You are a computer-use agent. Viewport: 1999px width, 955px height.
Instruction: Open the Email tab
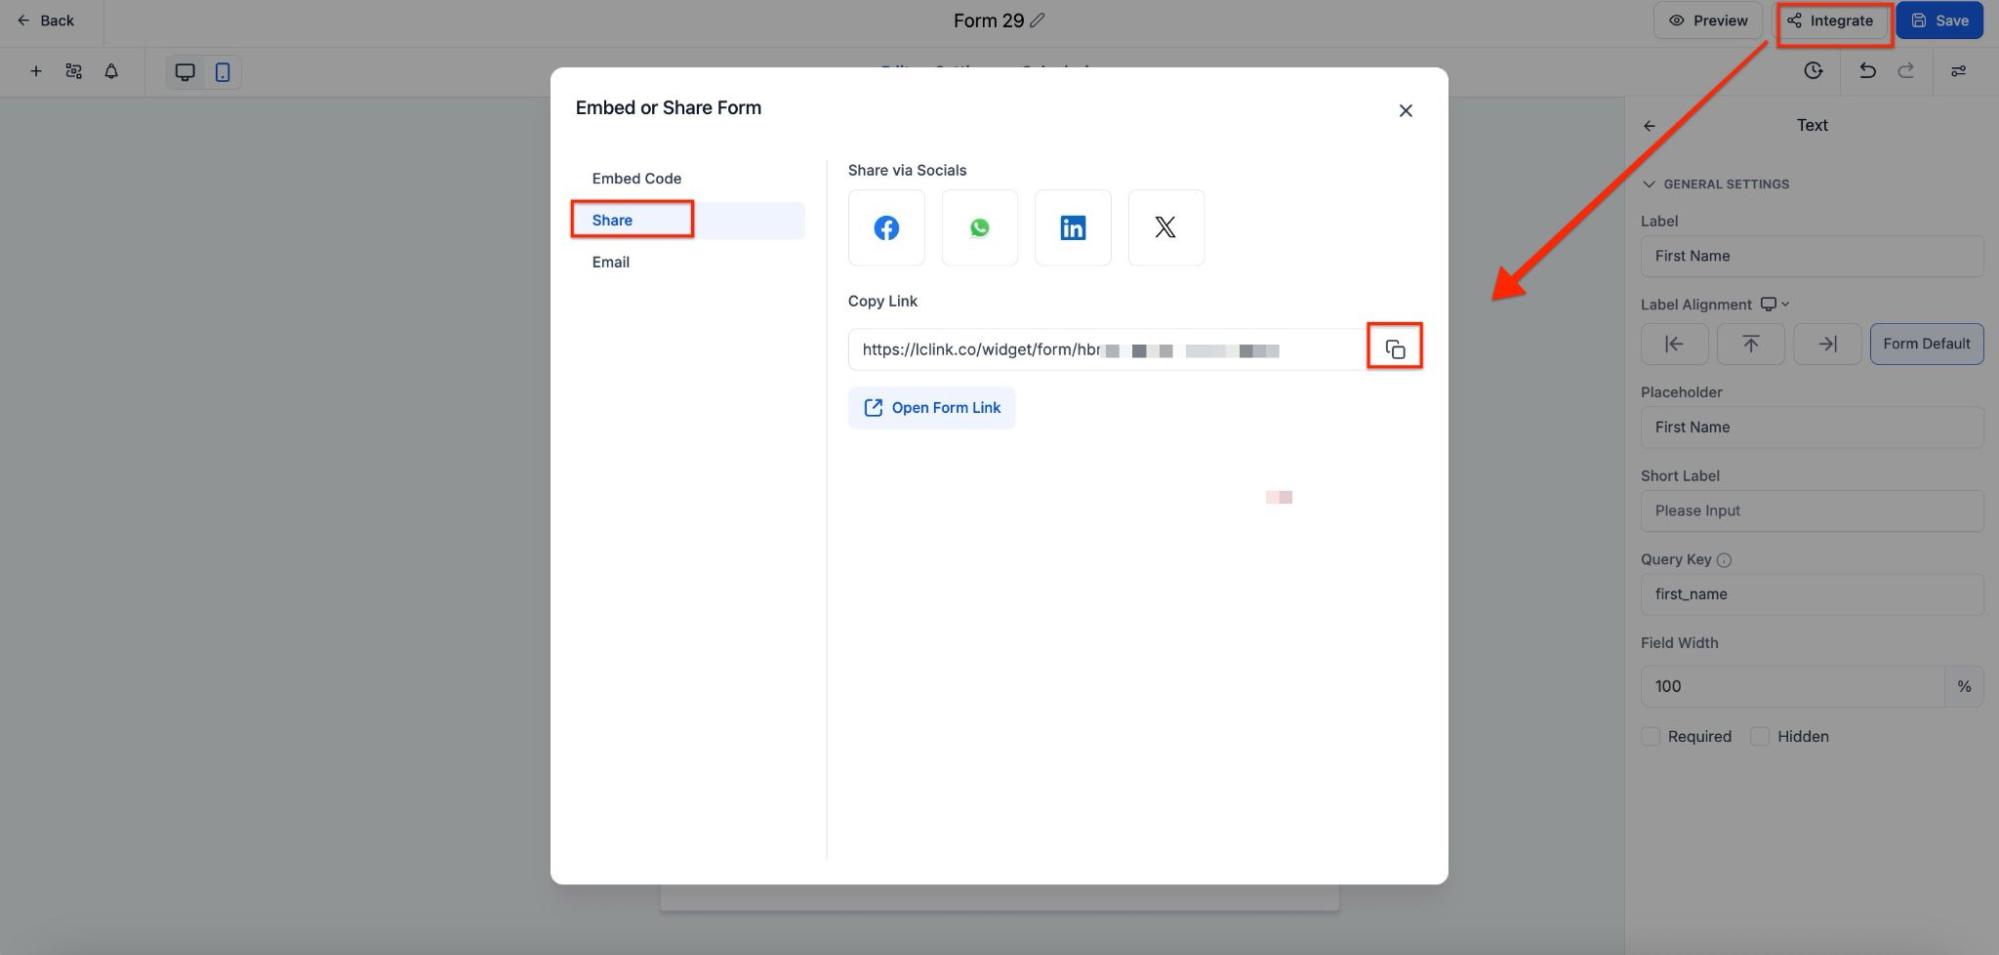tap(610, 262)
